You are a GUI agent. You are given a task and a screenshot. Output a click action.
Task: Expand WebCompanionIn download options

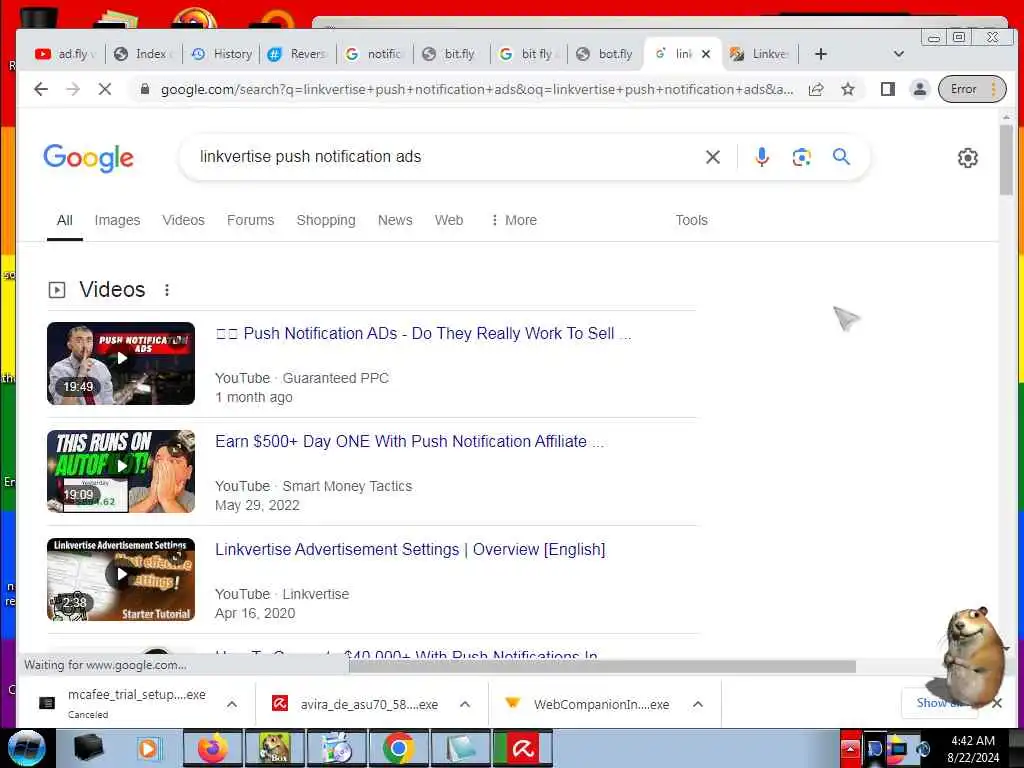(697, 704)
